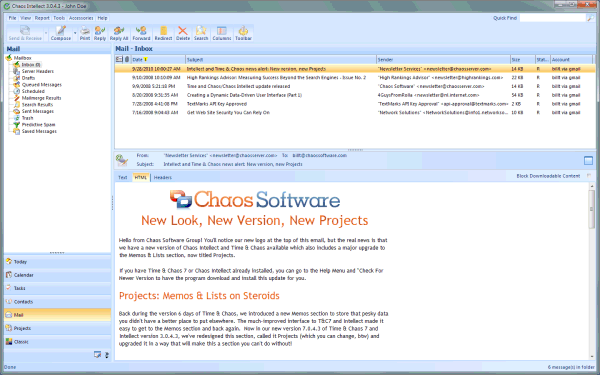
Task: Click the Reply All toolbar icon
Action: [119, 33]
